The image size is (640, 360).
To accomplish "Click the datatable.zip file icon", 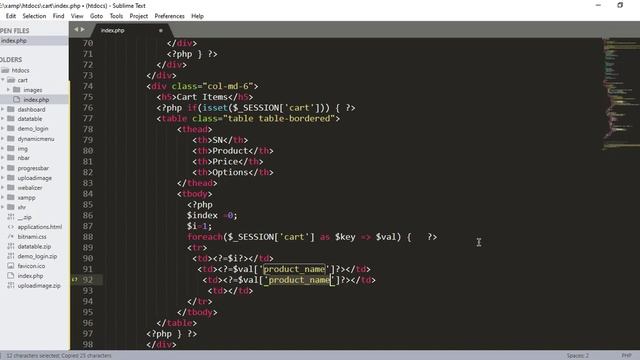I will point(11,246).
